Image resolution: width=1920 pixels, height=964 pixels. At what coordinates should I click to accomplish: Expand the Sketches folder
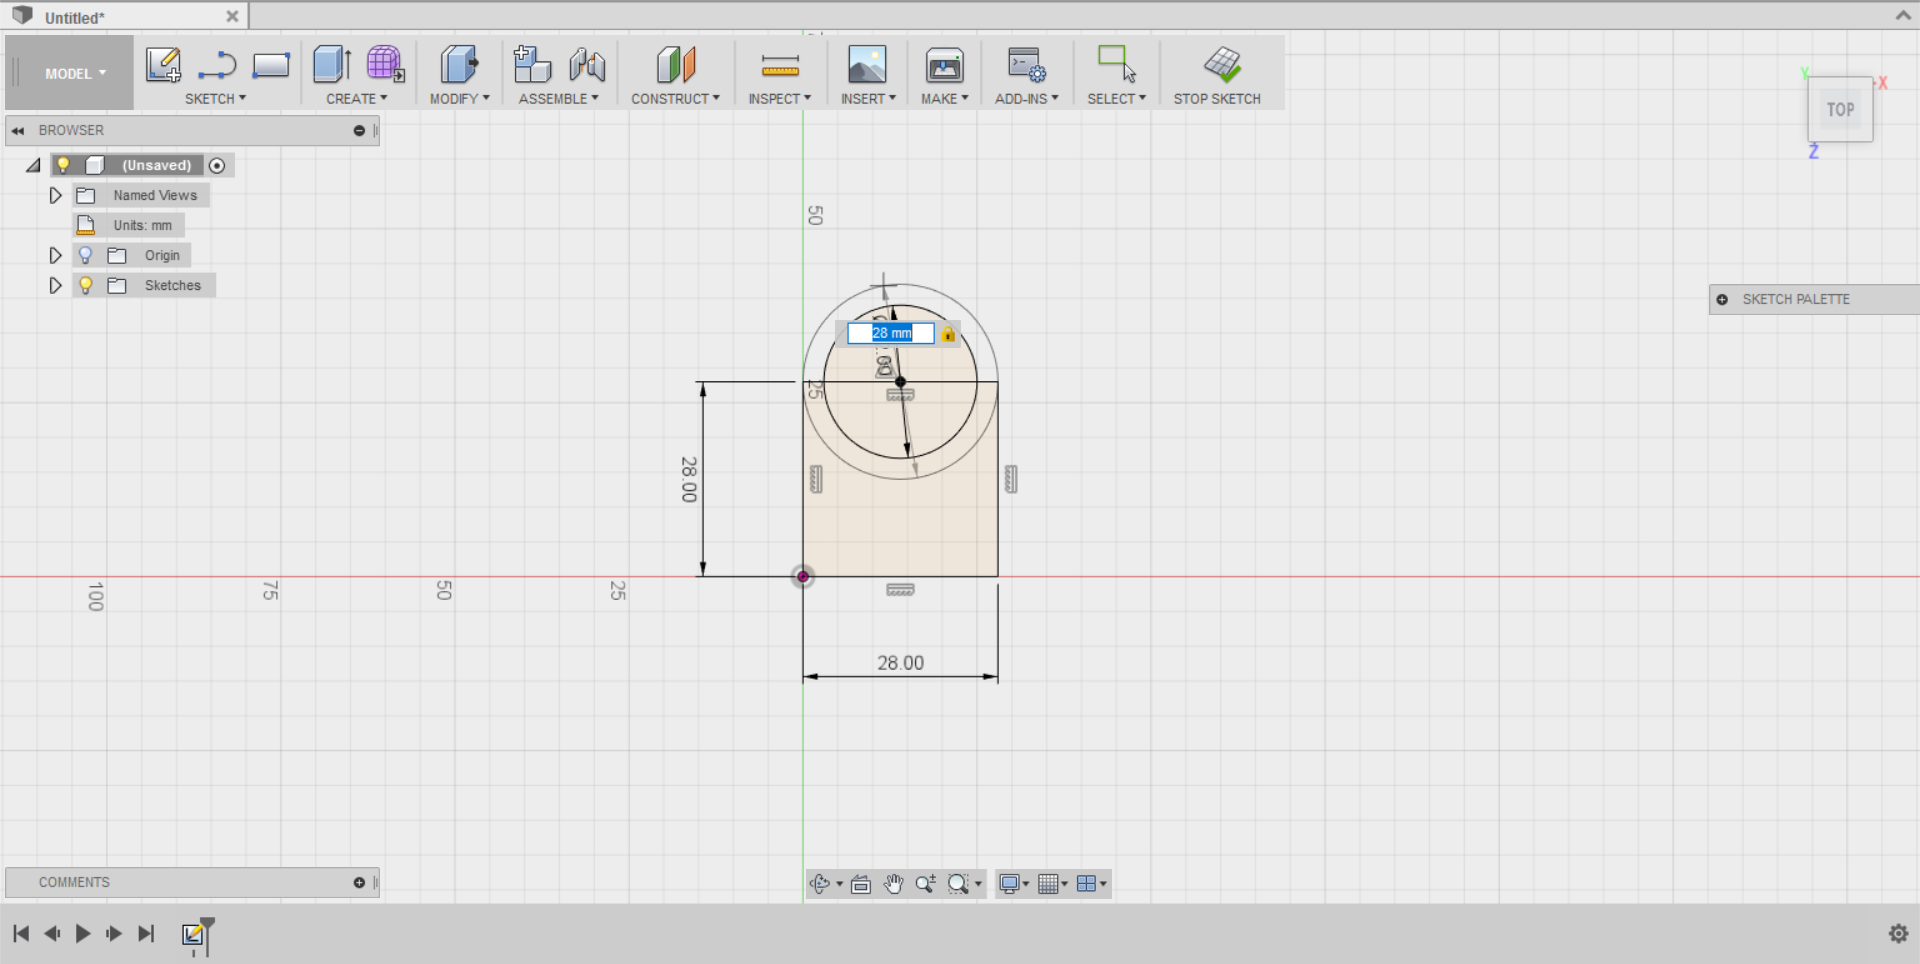pos(56,285)
